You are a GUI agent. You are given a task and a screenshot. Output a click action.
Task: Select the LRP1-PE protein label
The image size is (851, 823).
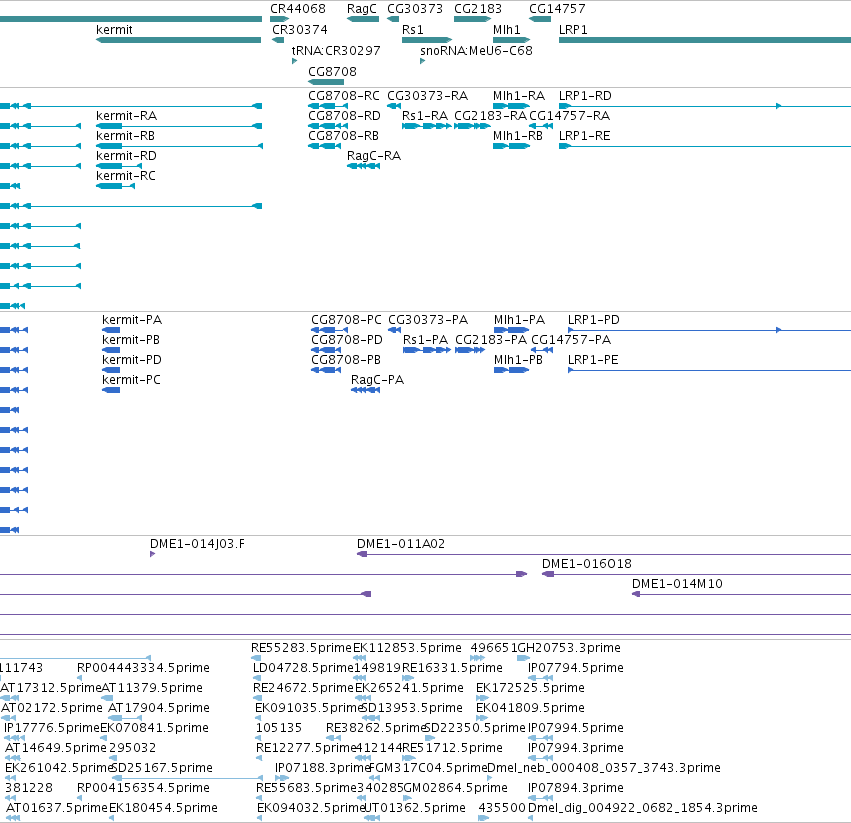(593, 360)
